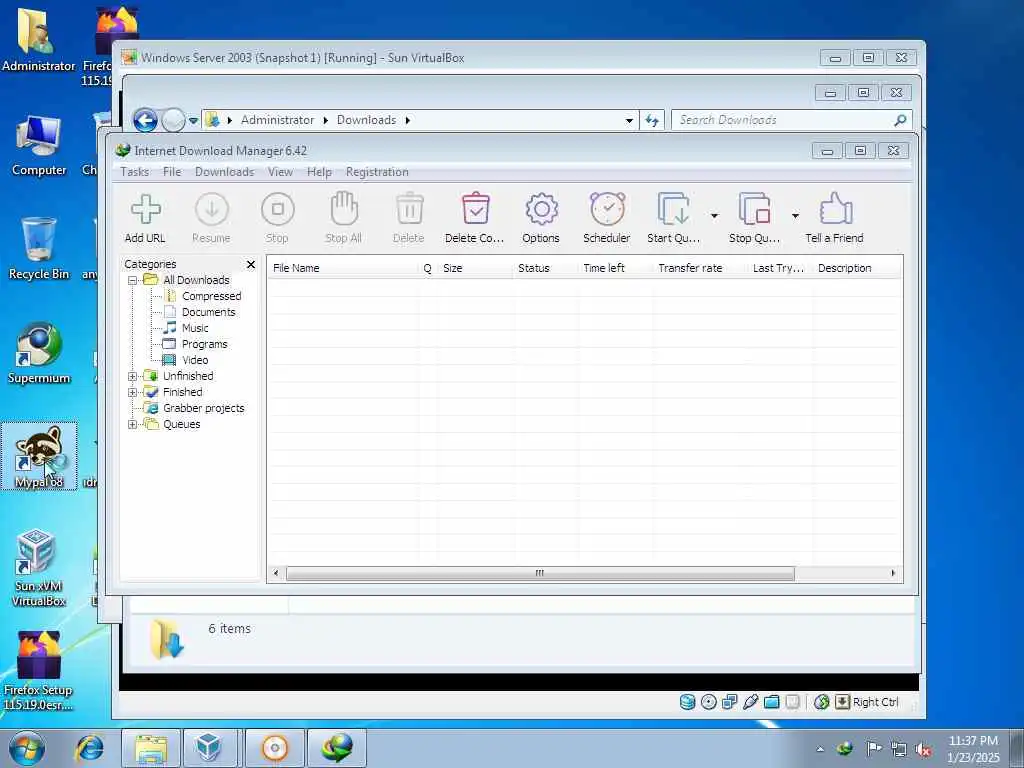1024x768 pixels.
Task: Close the Categories panel
Action: click(x=251, y=264)
